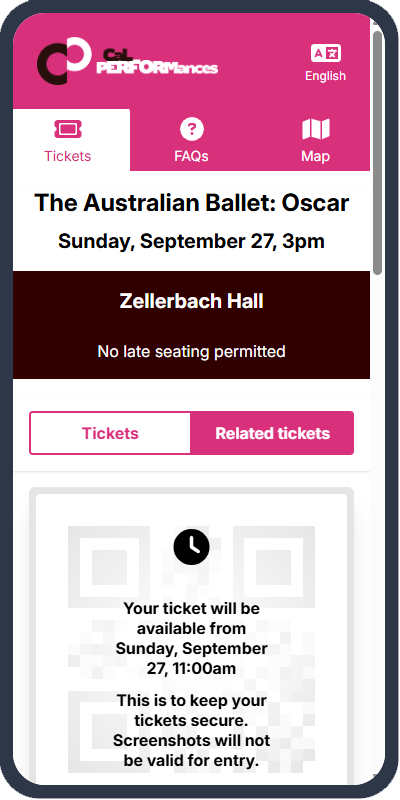This screenshot has width=400, height=800.
Task: Switch to the Tickets segmented view
Action: point(110,433)
